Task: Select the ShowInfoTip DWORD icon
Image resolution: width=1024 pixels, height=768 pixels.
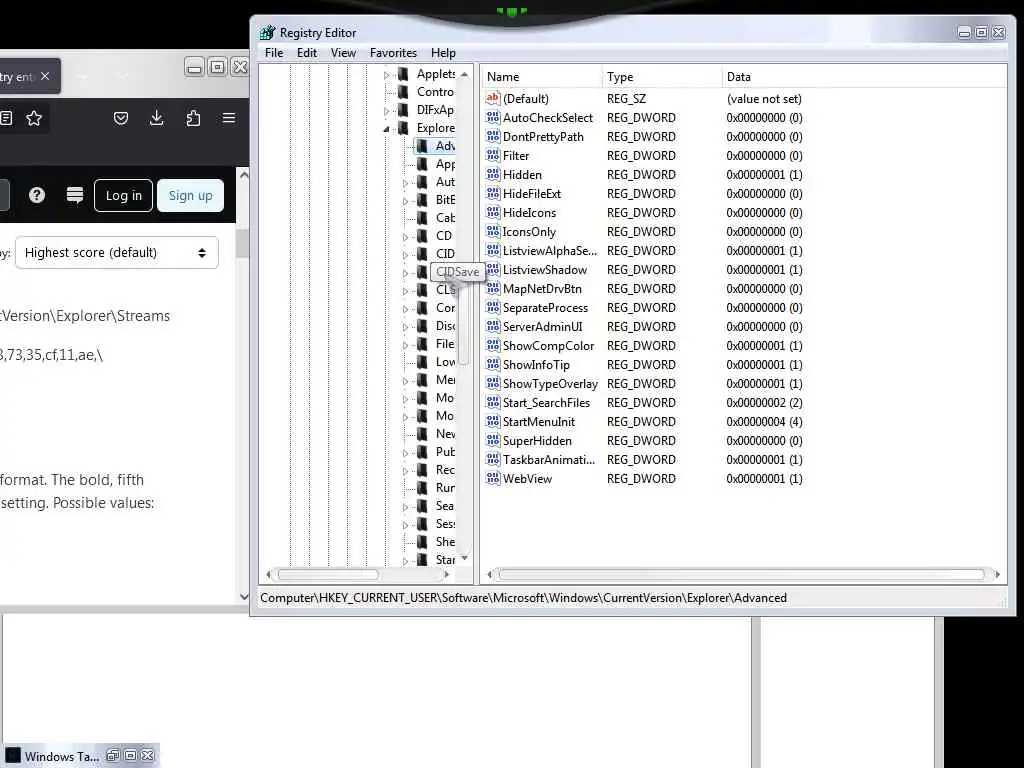Action: tap(493, 364)
